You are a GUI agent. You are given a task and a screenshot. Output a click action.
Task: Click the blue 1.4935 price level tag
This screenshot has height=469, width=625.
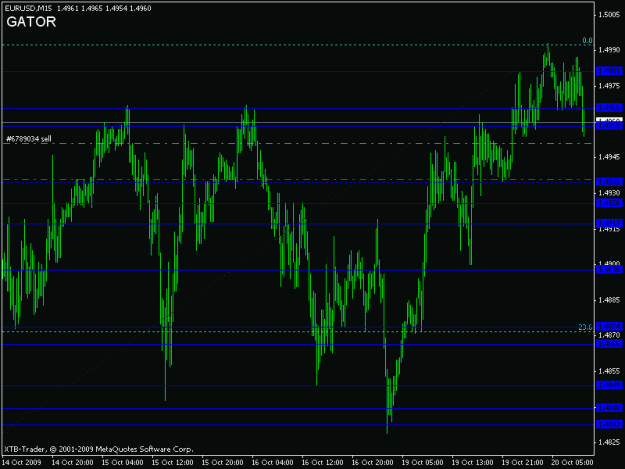coord(609,182)
